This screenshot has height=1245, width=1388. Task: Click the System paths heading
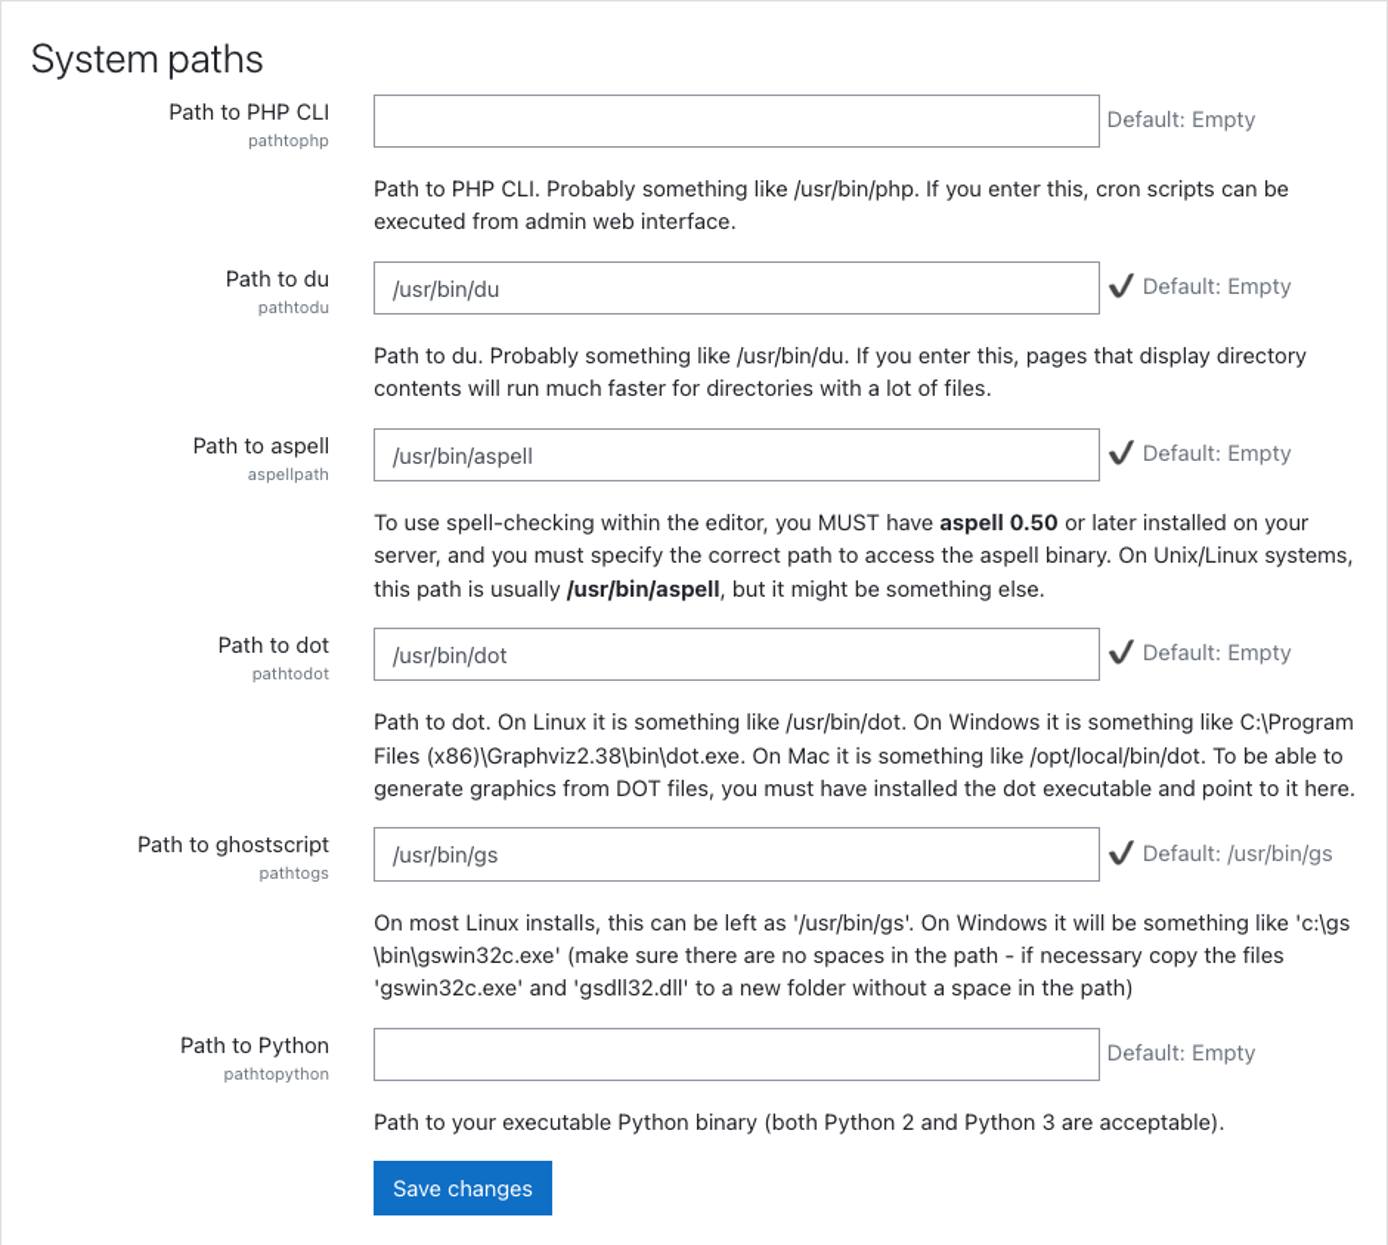(x=147, y=58)
